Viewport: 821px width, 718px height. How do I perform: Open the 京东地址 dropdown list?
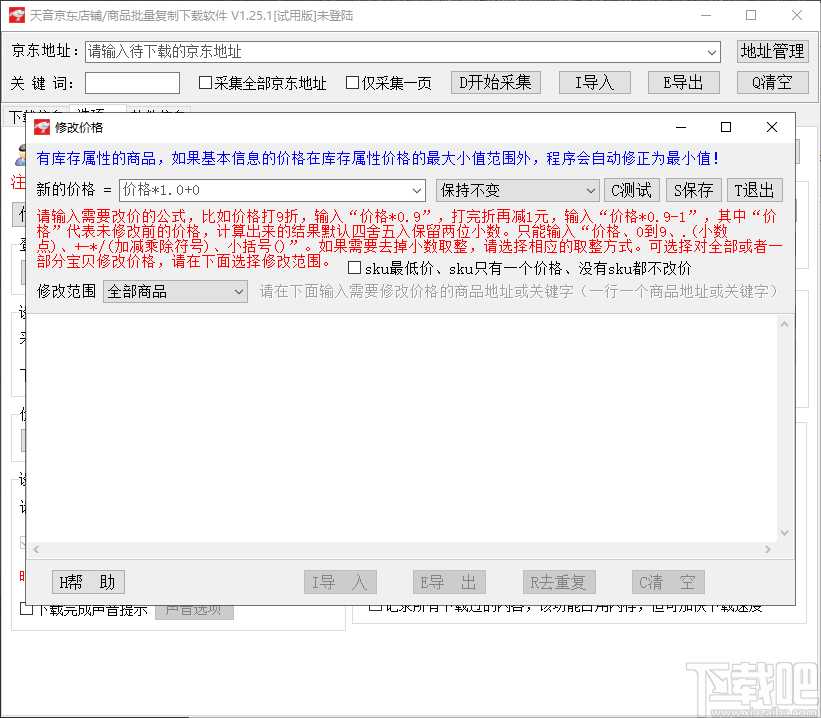(710, 51)
